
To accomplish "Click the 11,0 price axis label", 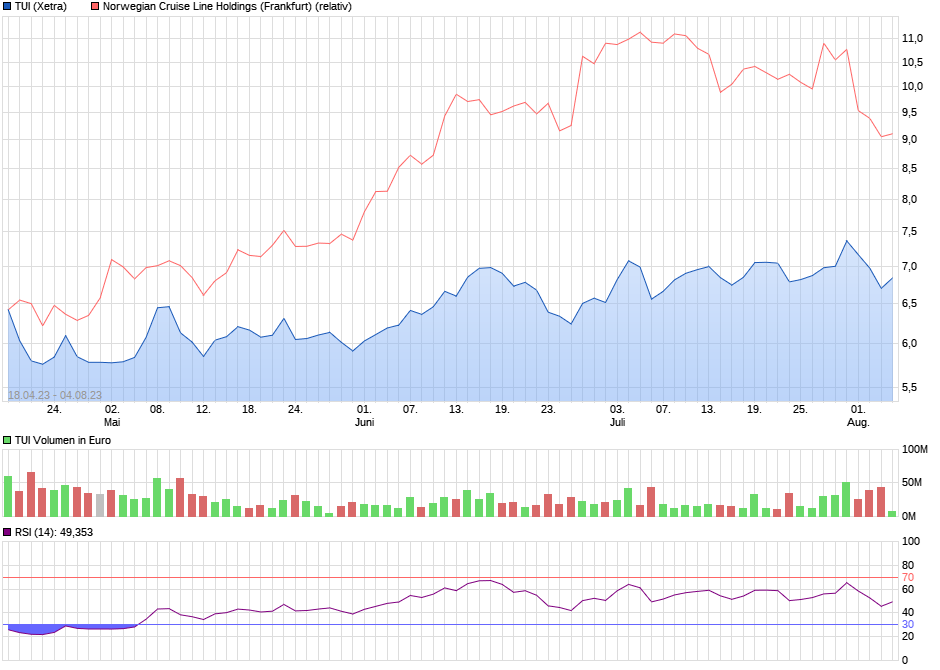I will (912, 38).
